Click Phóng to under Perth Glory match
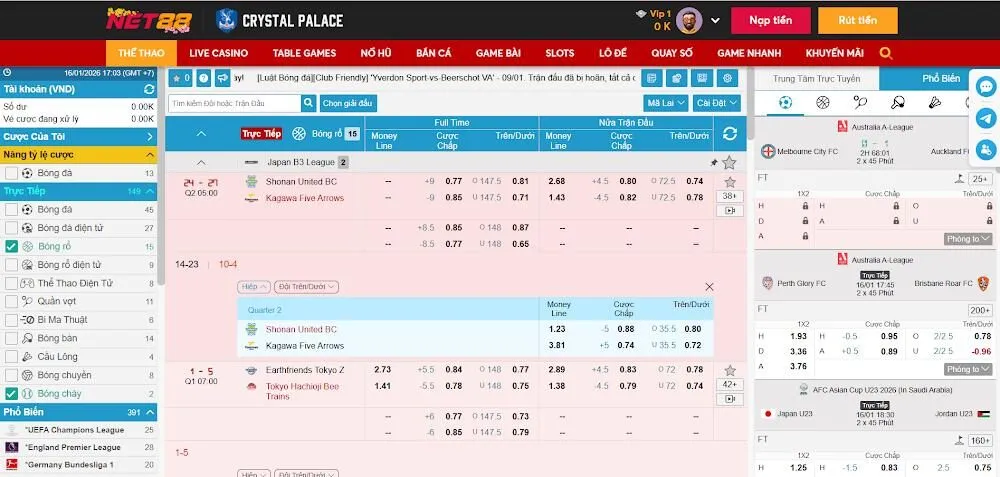The height and width of the screenshot is (477, 1000). coord(967,369)
